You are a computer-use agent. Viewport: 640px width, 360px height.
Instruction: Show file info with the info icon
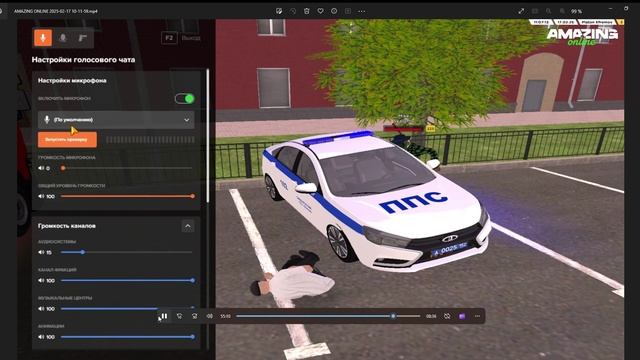point(334,11)
